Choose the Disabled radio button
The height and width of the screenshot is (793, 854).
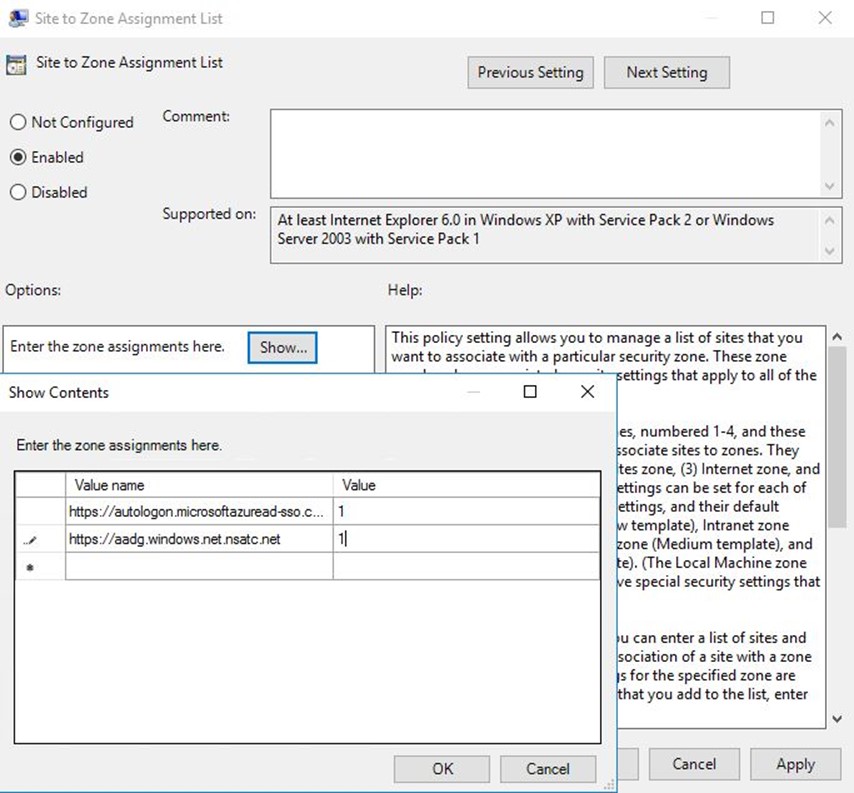(18, 192)
